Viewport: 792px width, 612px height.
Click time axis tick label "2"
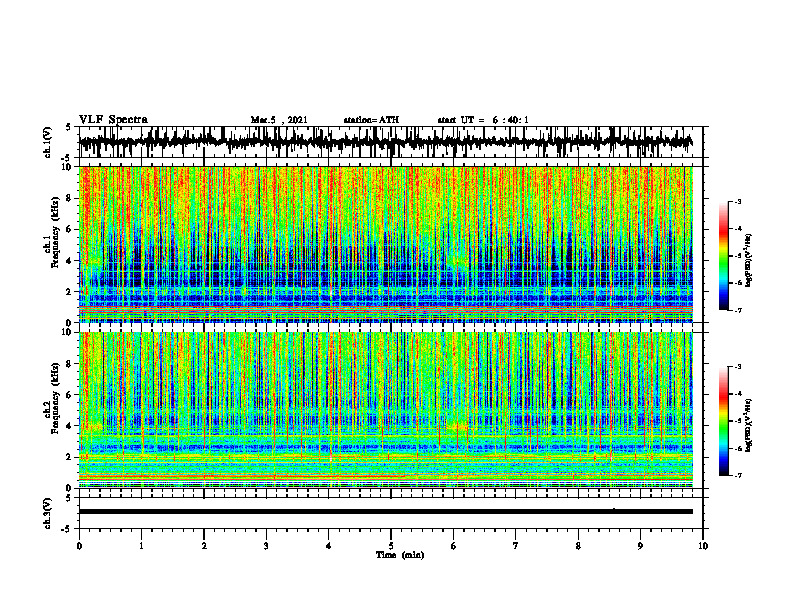[204, 546]
